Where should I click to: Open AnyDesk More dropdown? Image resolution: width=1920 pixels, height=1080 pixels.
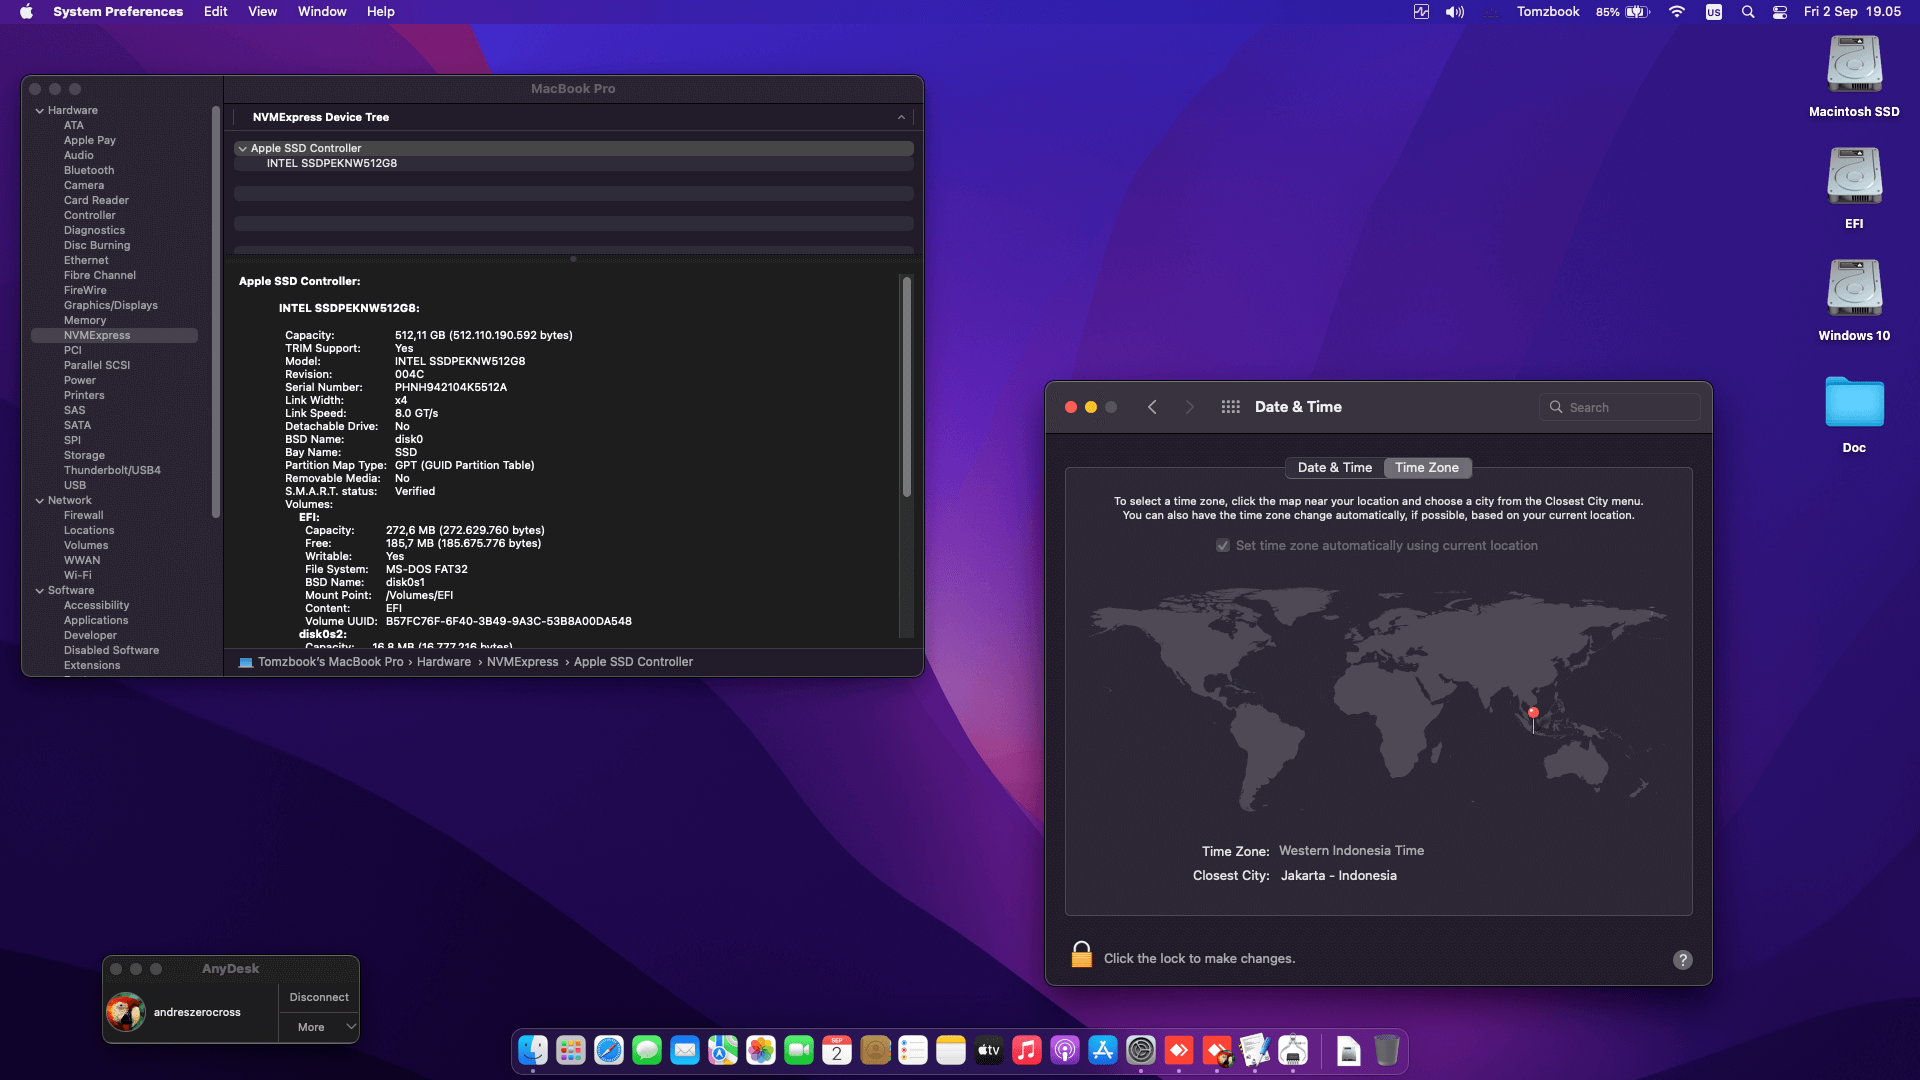[x=318, y=1027]
